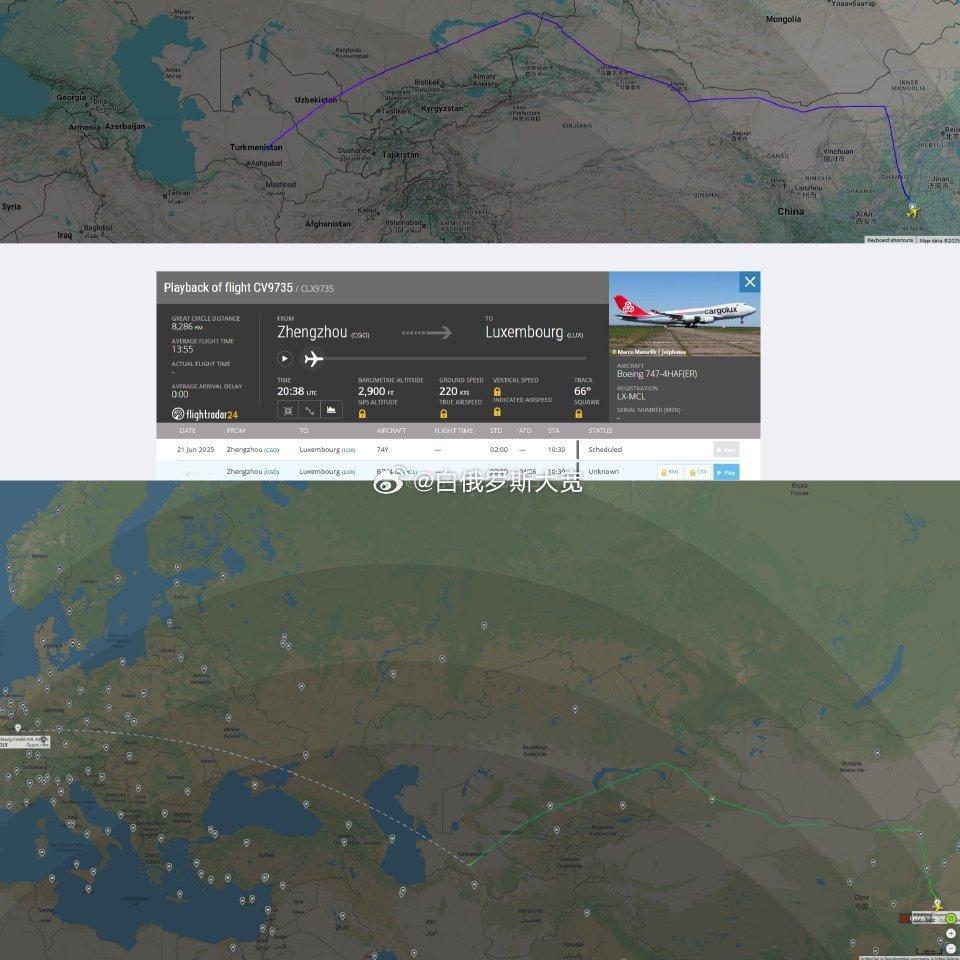Click the airport pin where the dashed route ends
Viewport: 960px width, 960px height.
click(x=17, y=728)
